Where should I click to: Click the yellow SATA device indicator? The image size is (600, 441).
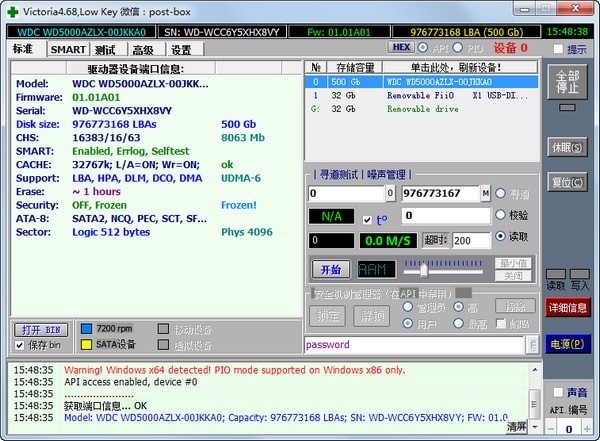coord(87,345)
